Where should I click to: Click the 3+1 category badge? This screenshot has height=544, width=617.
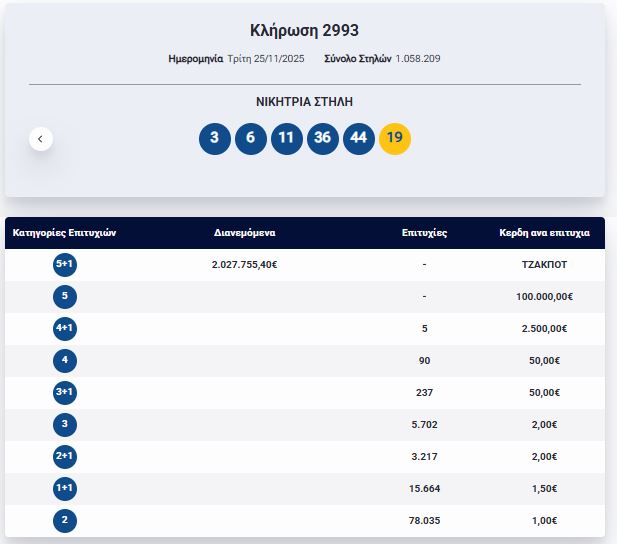(x=65, y=393)
